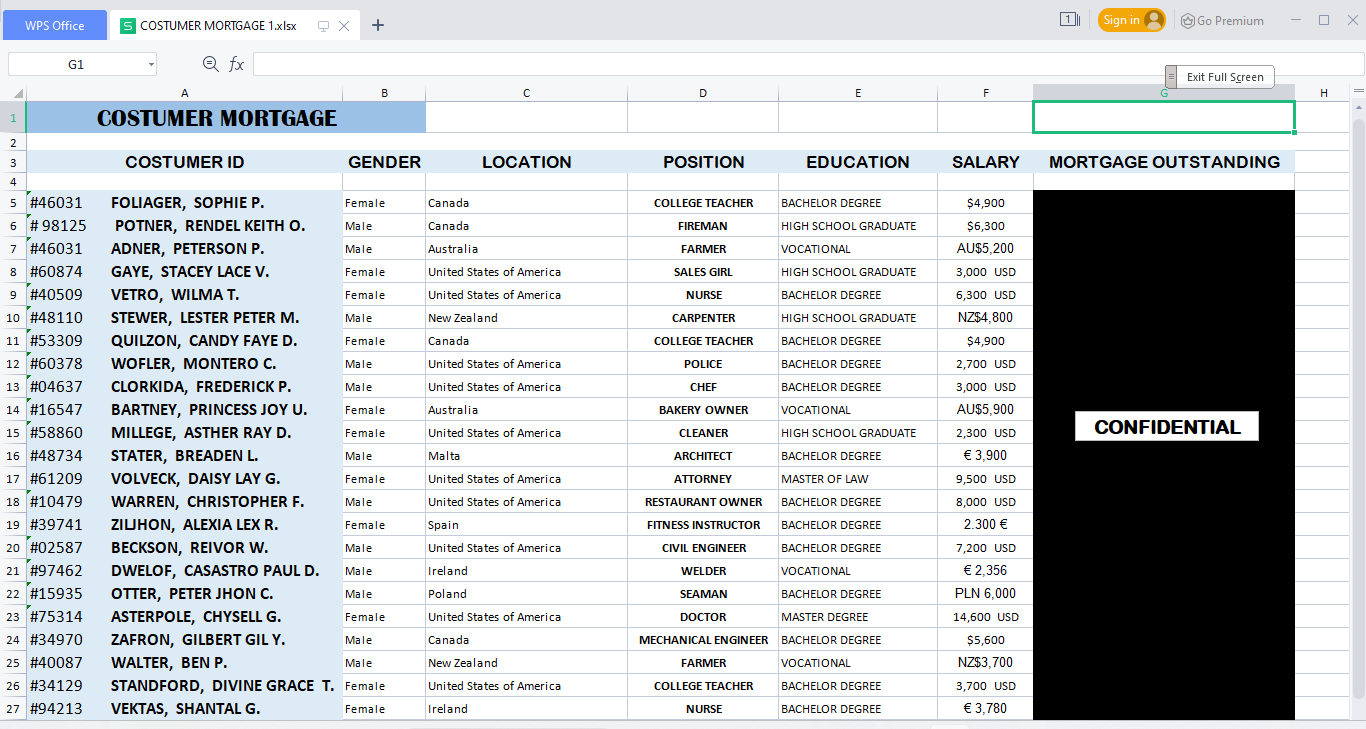Viewport: 1366px width, 729px height.
Task: Select column F header
Action: point(985,93)
